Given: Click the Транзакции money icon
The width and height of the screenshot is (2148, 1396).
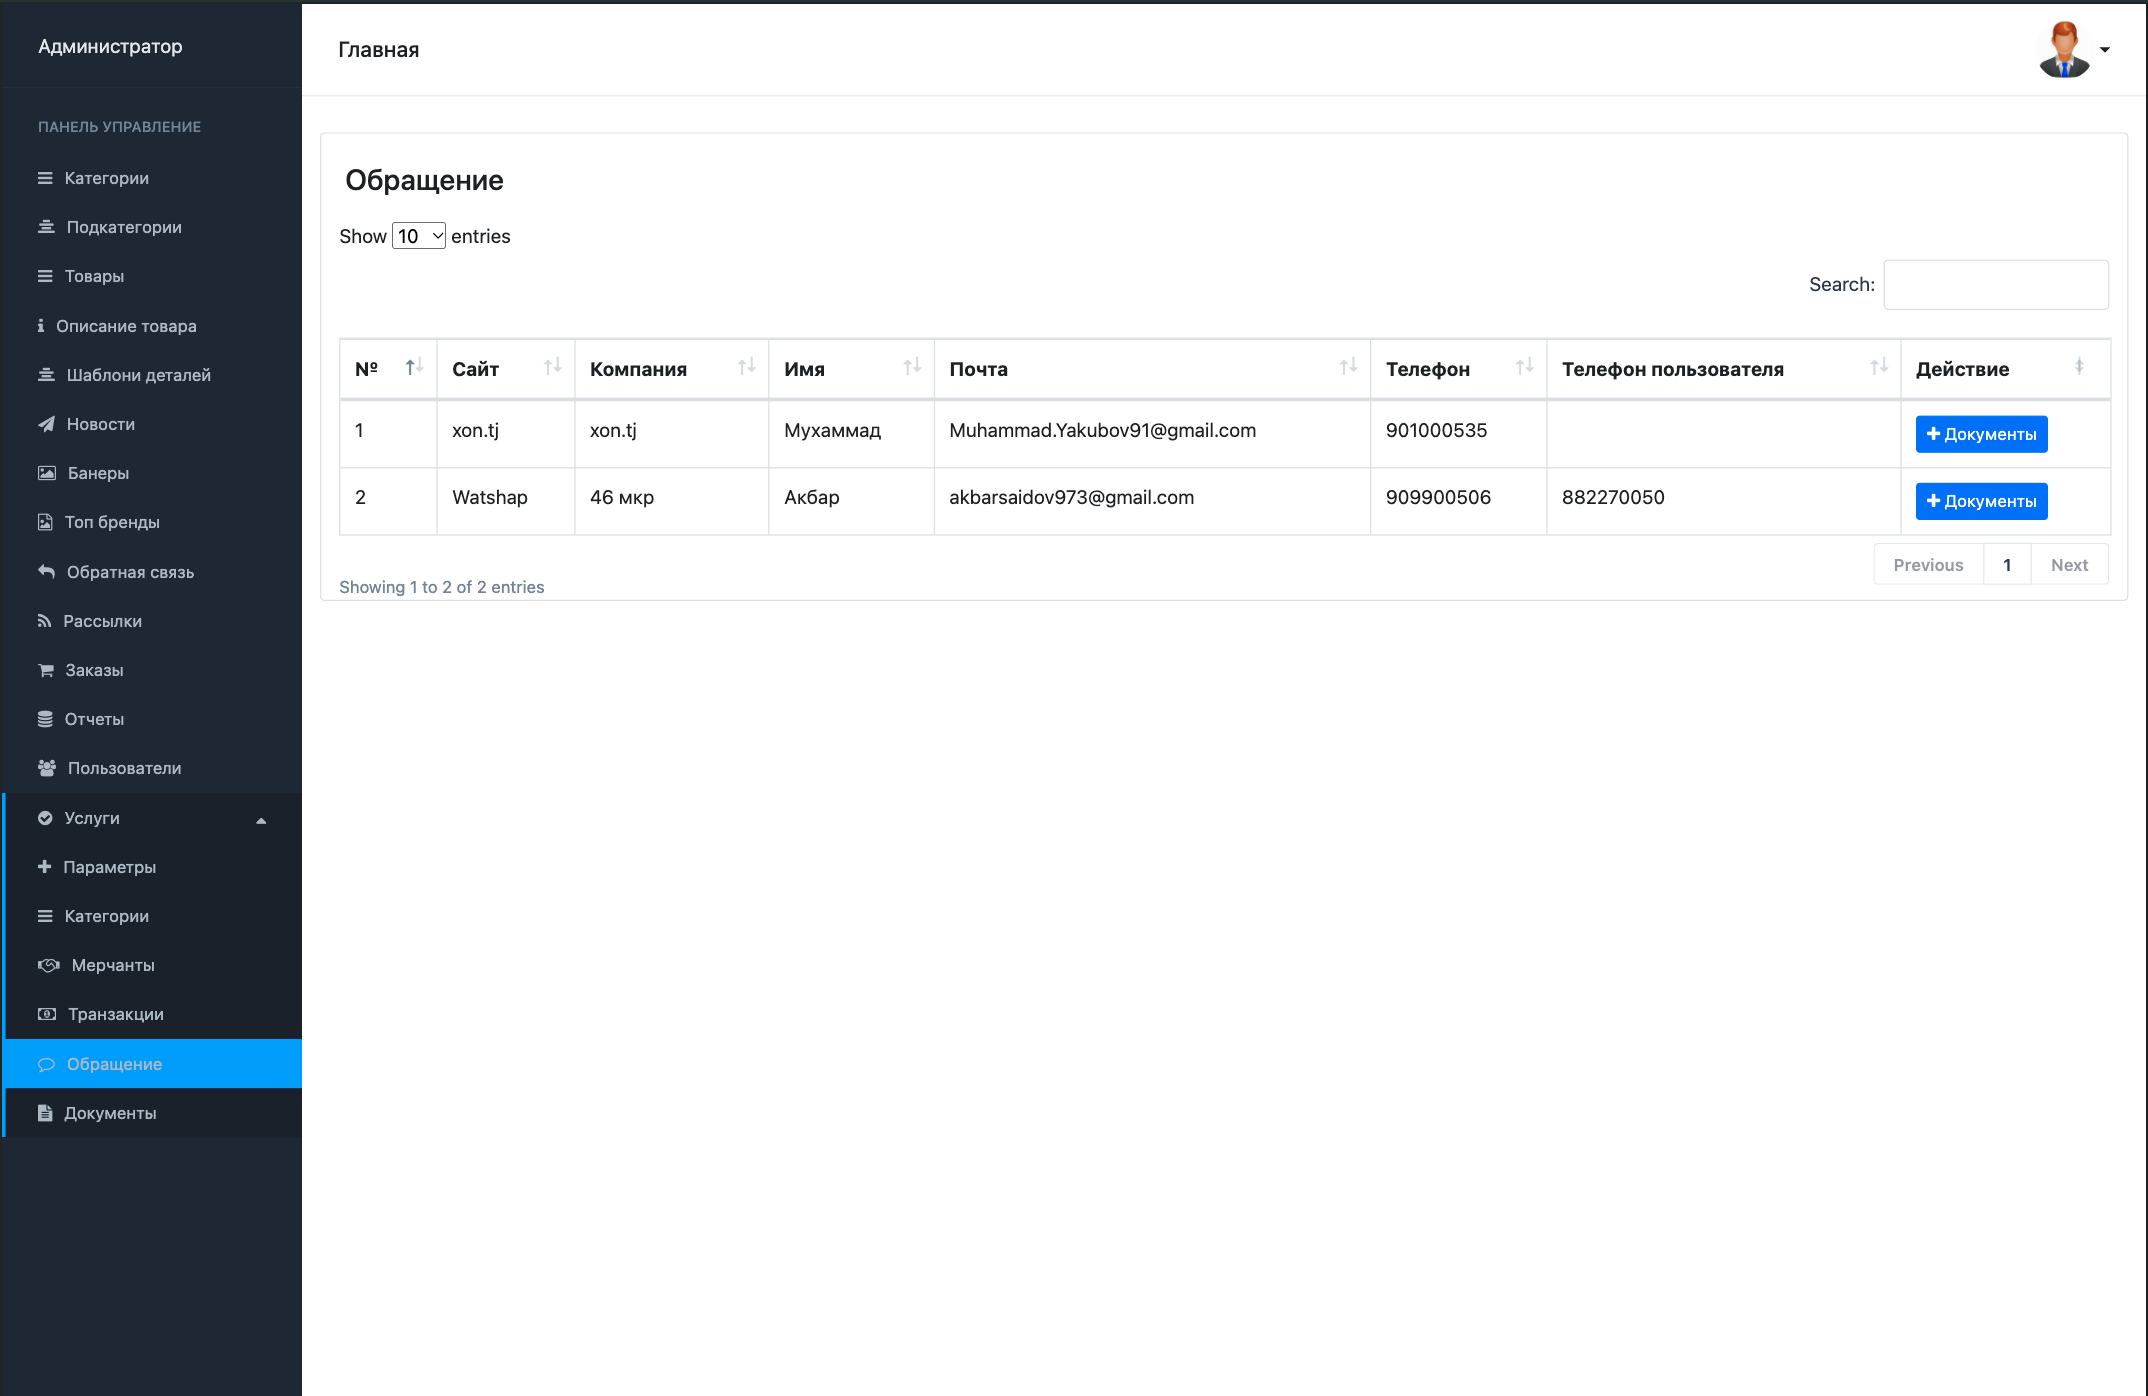Looking at the screenshot, I should (47, 1014).
